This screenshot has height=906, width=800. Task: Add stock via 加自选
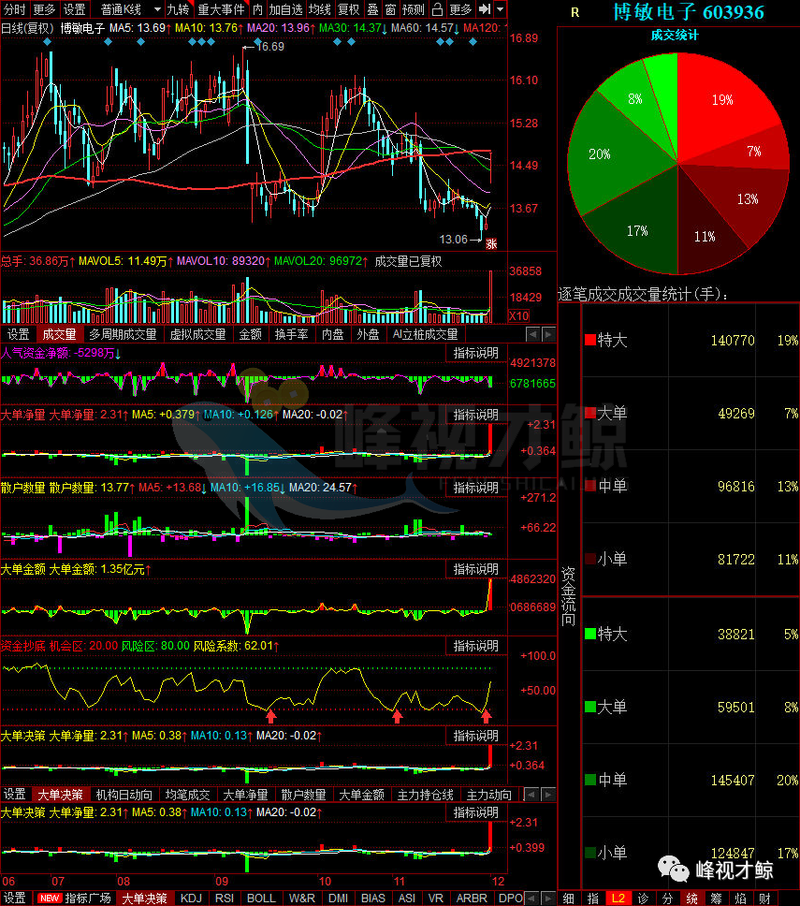point(285,9)
